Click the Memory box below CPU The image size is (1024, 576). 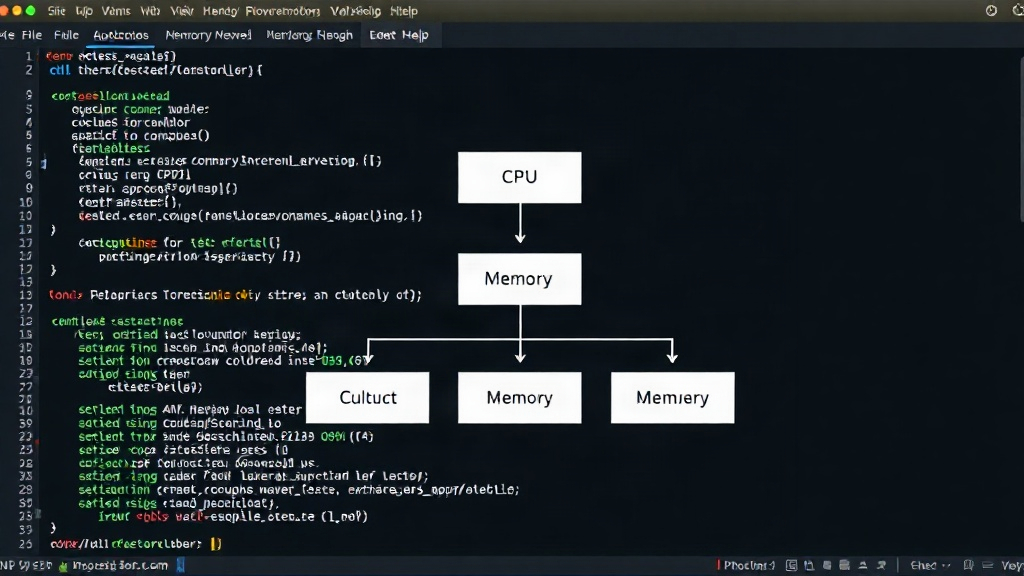[x=520, y=279]
